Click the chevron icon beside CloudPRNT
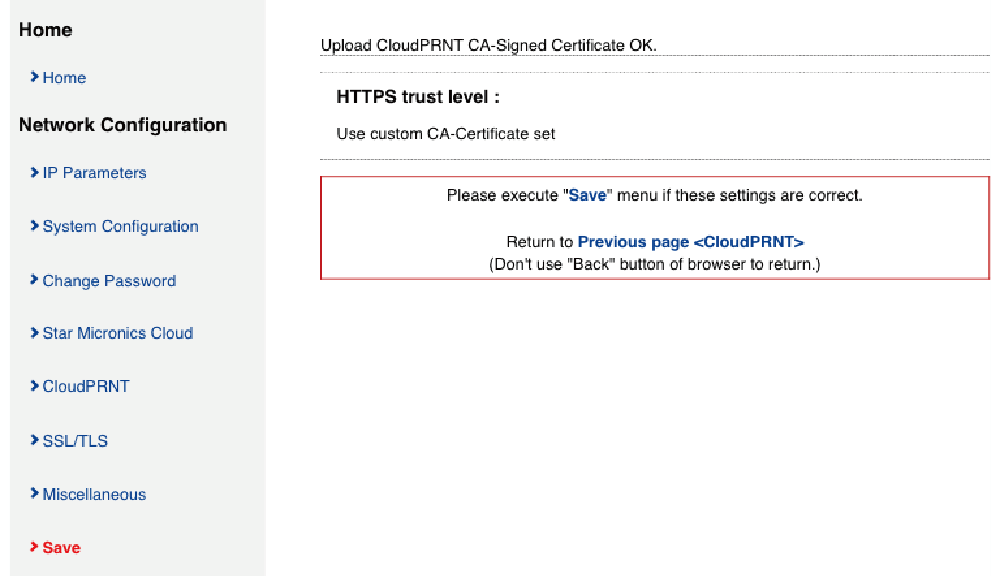1000x576 pixels. coord(34,386)
